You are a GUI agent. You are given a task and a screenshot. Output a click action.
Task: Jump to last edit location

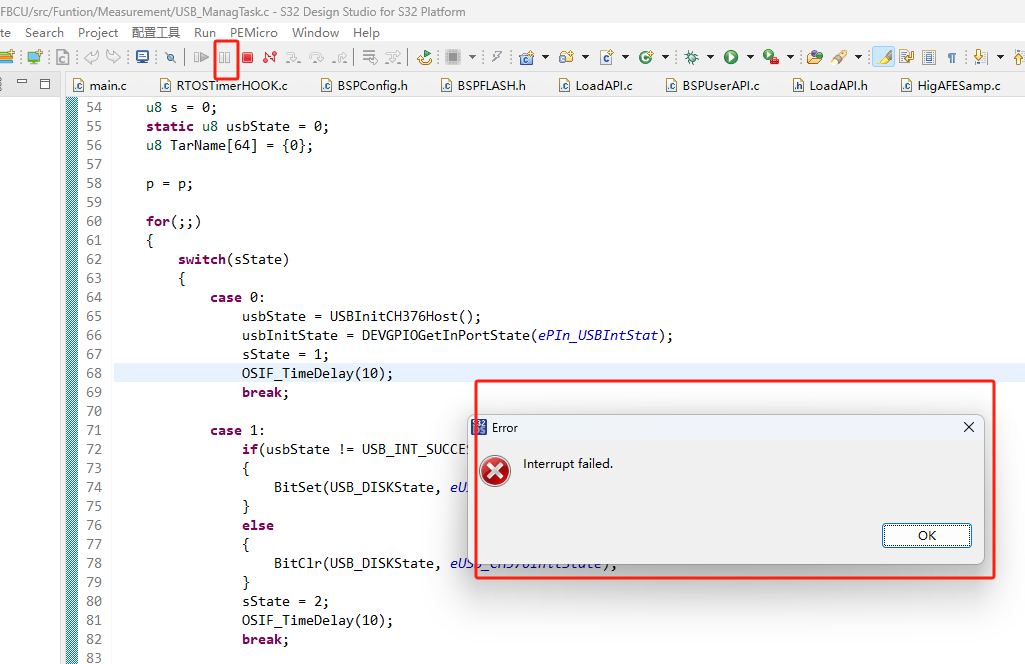pyautogui.click(x=906, y=57)
